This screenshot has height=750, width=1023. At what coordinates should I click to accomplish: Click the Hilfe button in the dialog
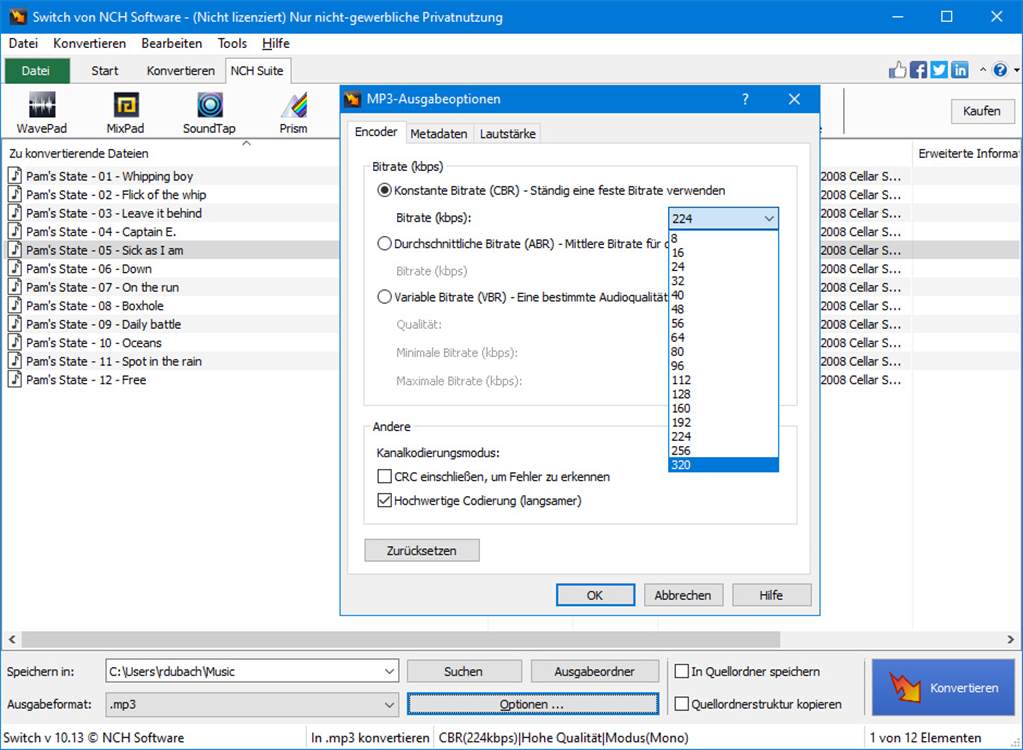pyautogui.click(x=771, y=595)
